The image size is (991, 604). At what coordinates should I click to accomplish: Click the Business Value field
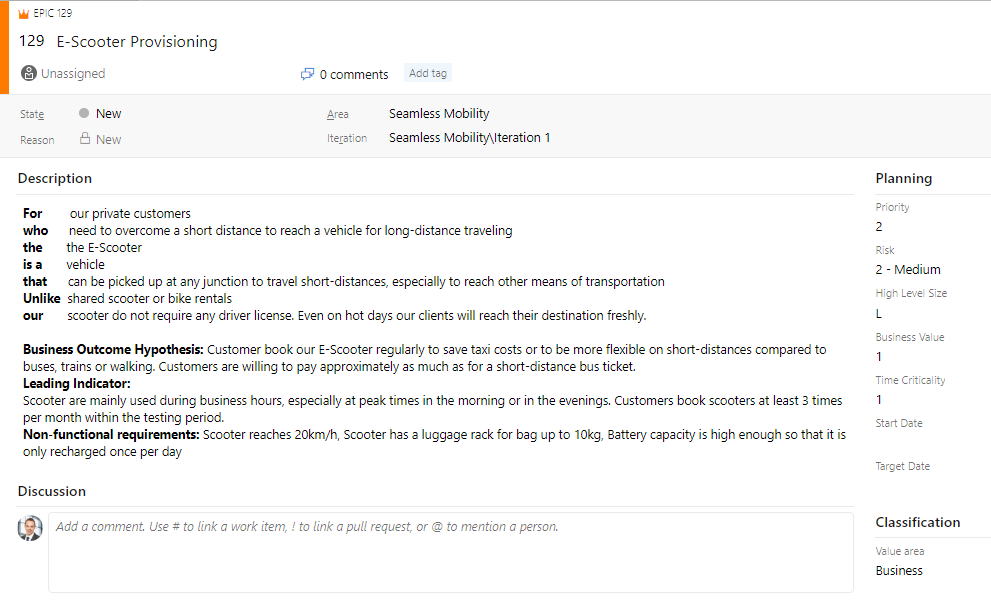click(929, 357)
